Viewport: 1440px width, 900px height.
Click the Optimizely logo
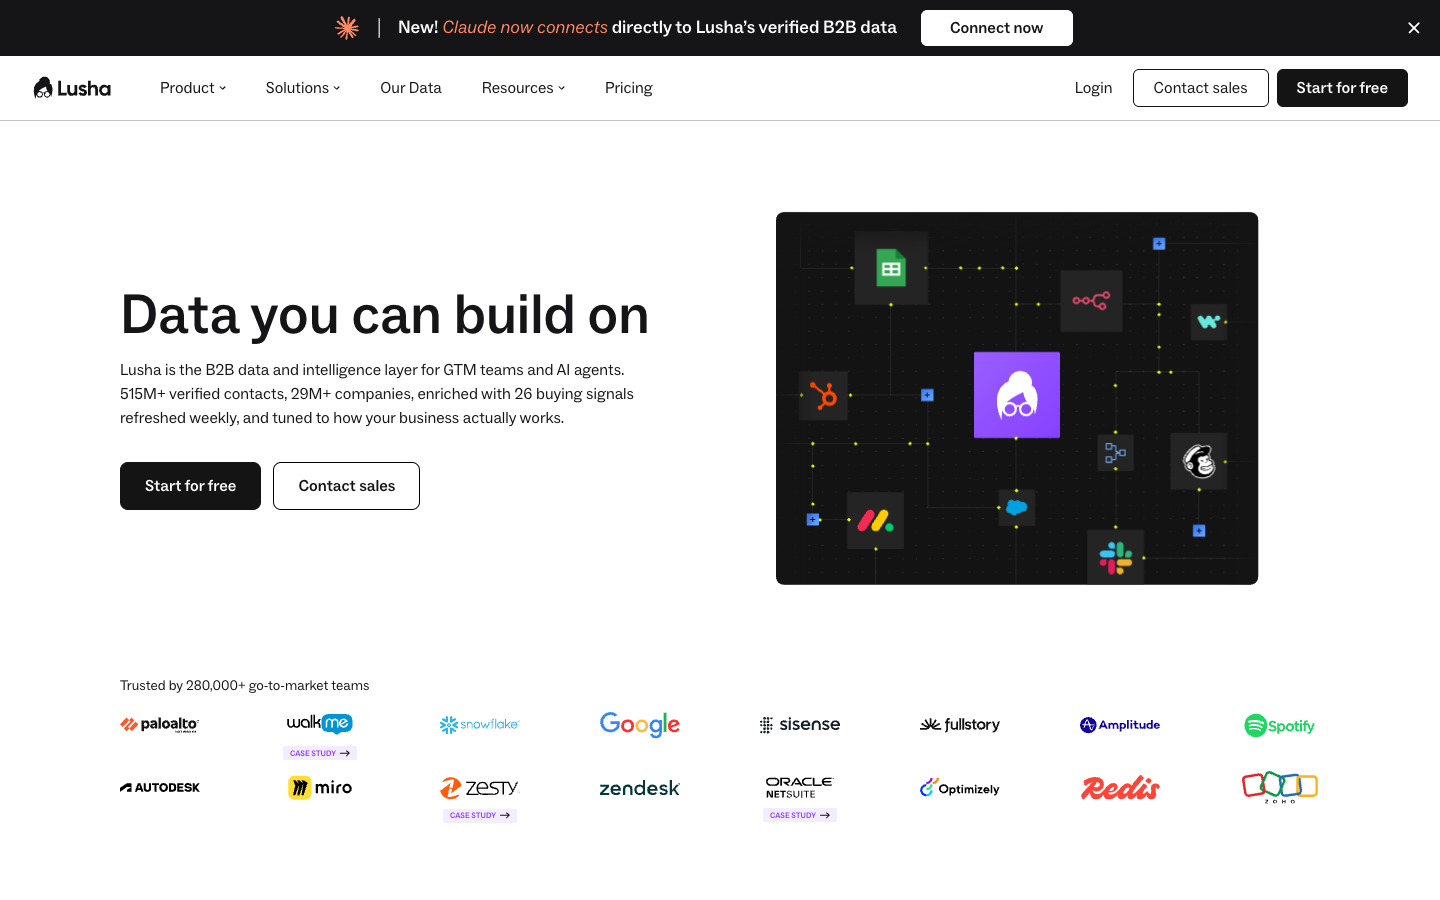tap(960, 788)
